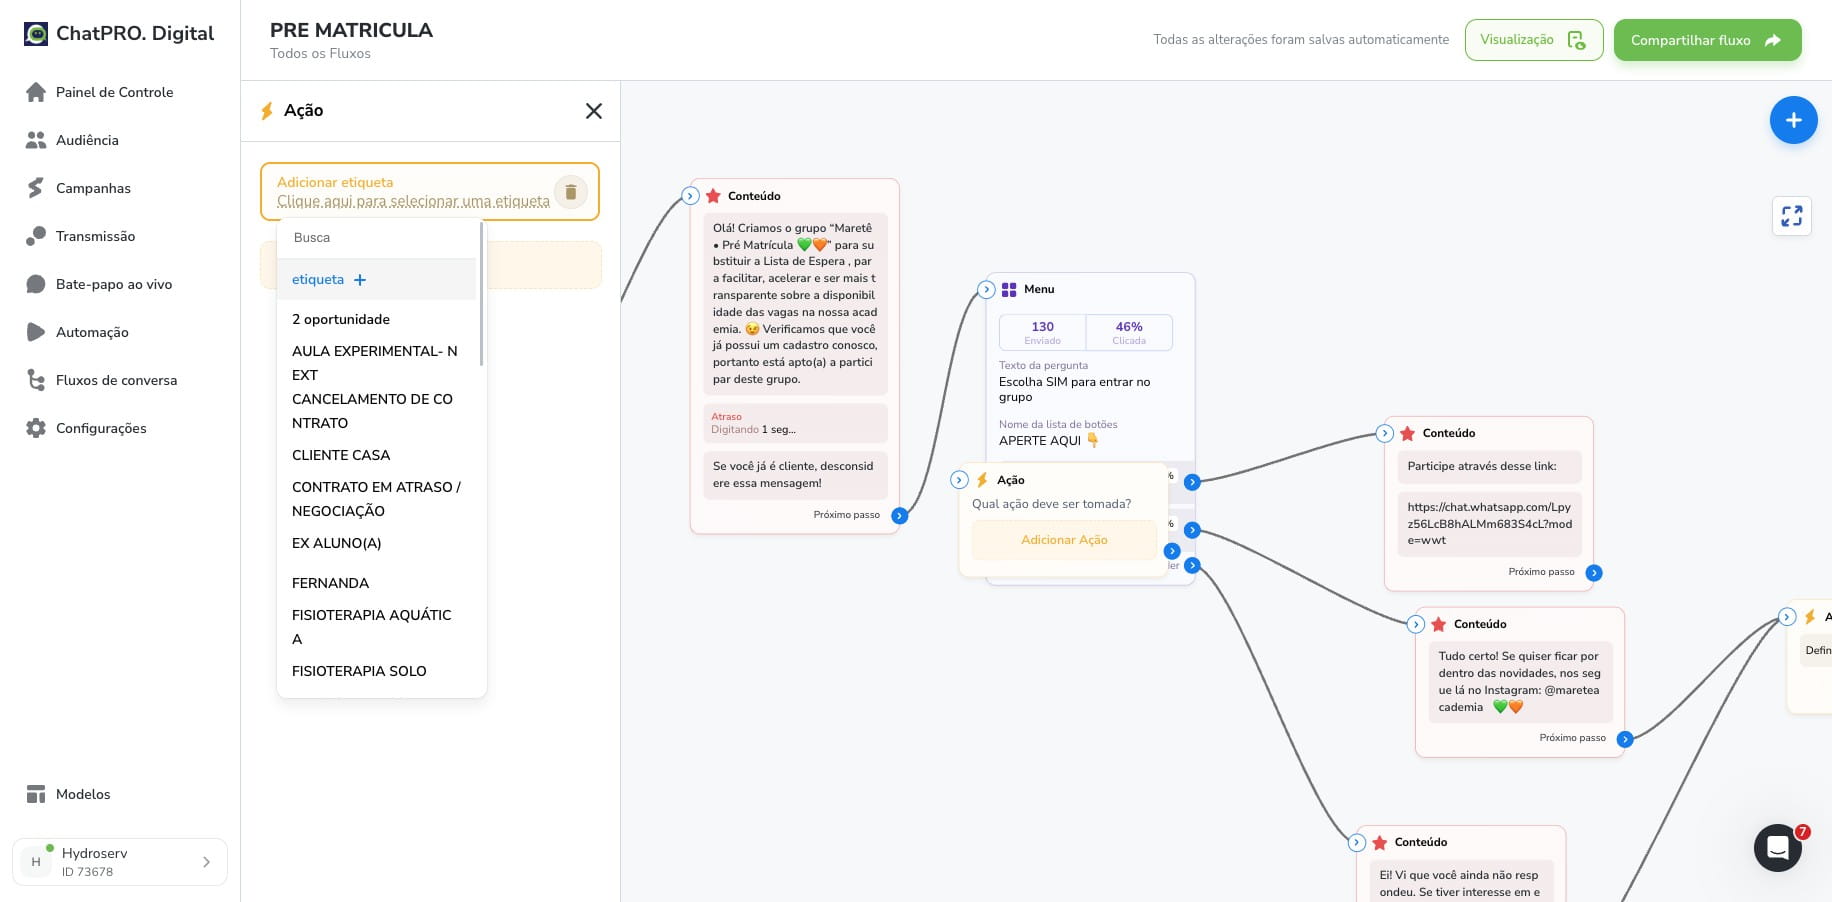Click the Todos os Fluxos breadcrumb link
Screen dimensions: 1832x902
[320, 54]
